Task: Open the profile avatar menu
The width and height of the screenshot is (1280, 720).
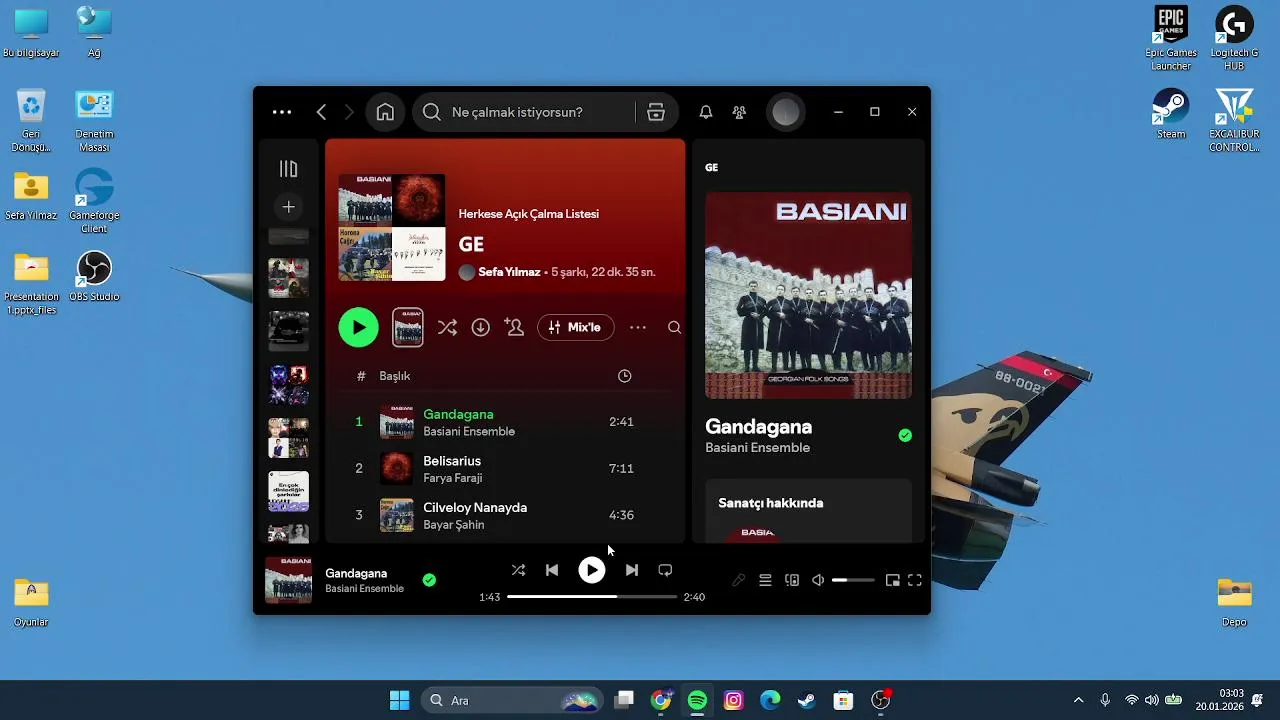Action: pyautogui.click(x=786, y=112)
